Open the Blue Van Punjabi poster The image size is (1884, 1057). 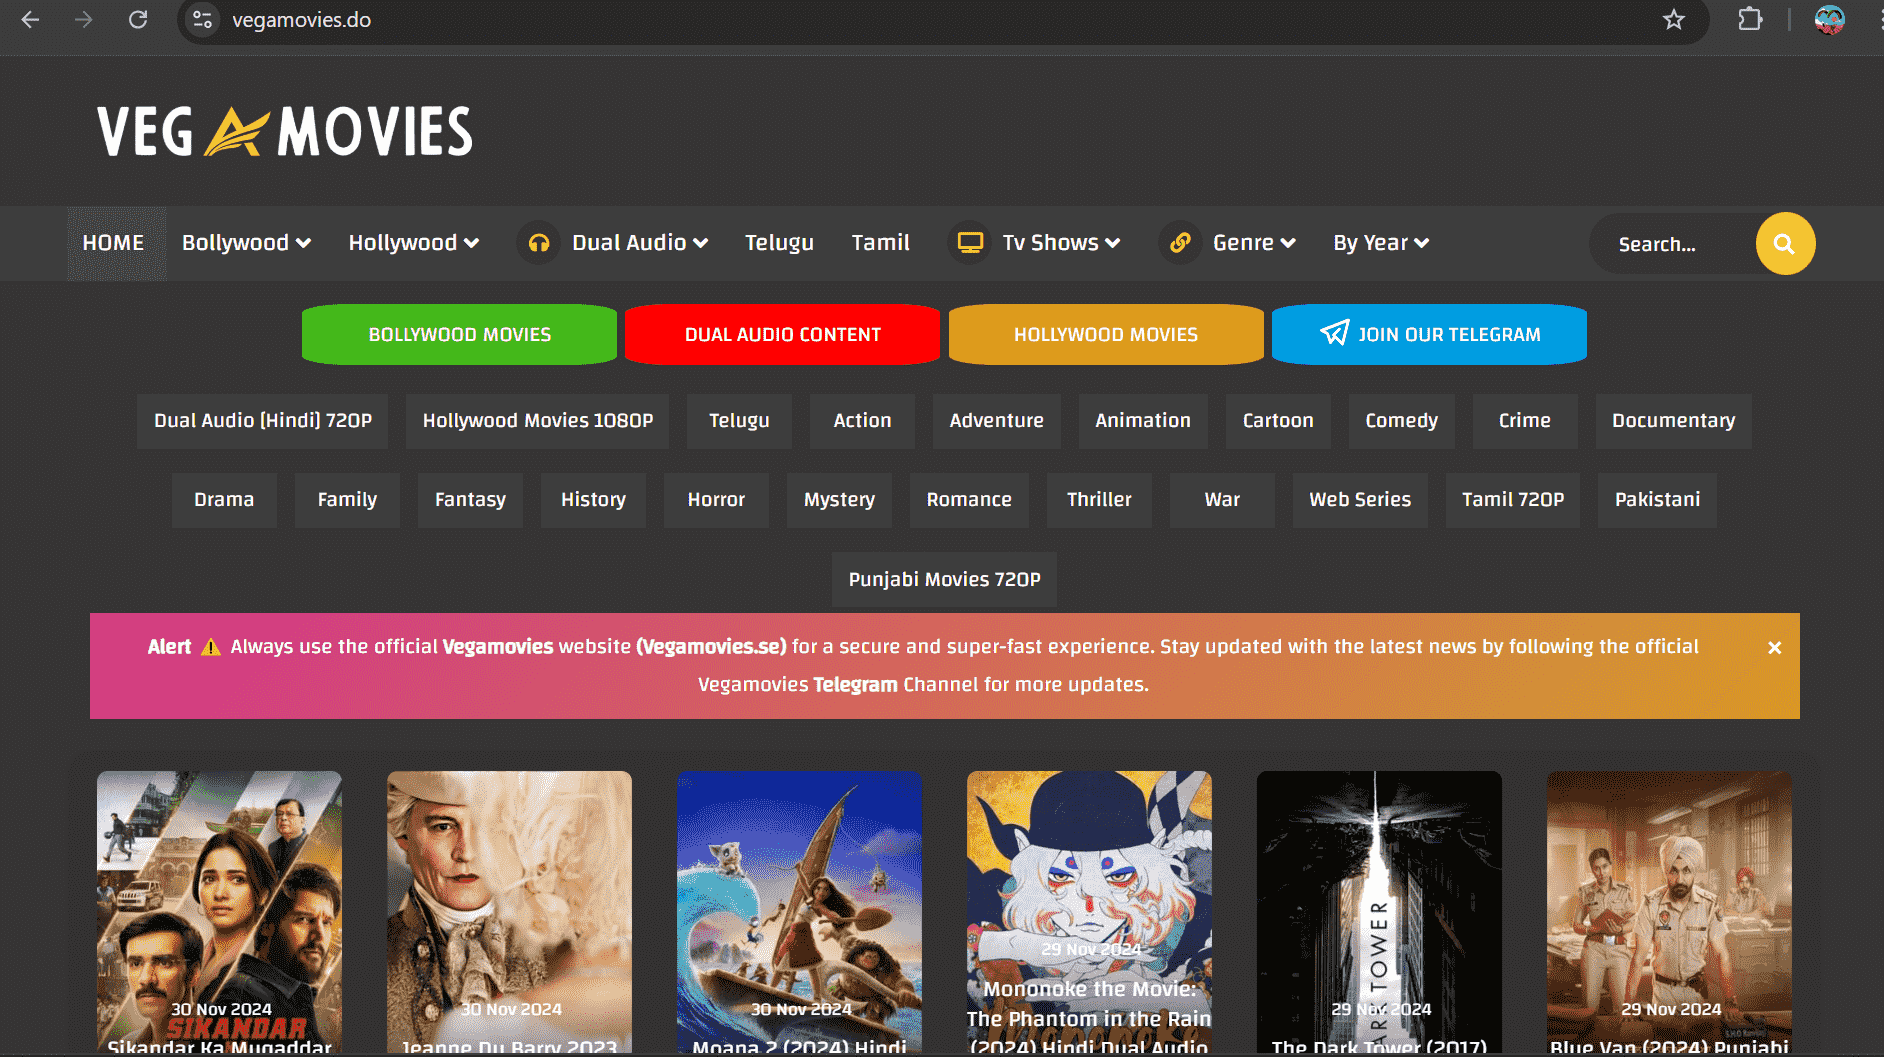click(1669, 910)
